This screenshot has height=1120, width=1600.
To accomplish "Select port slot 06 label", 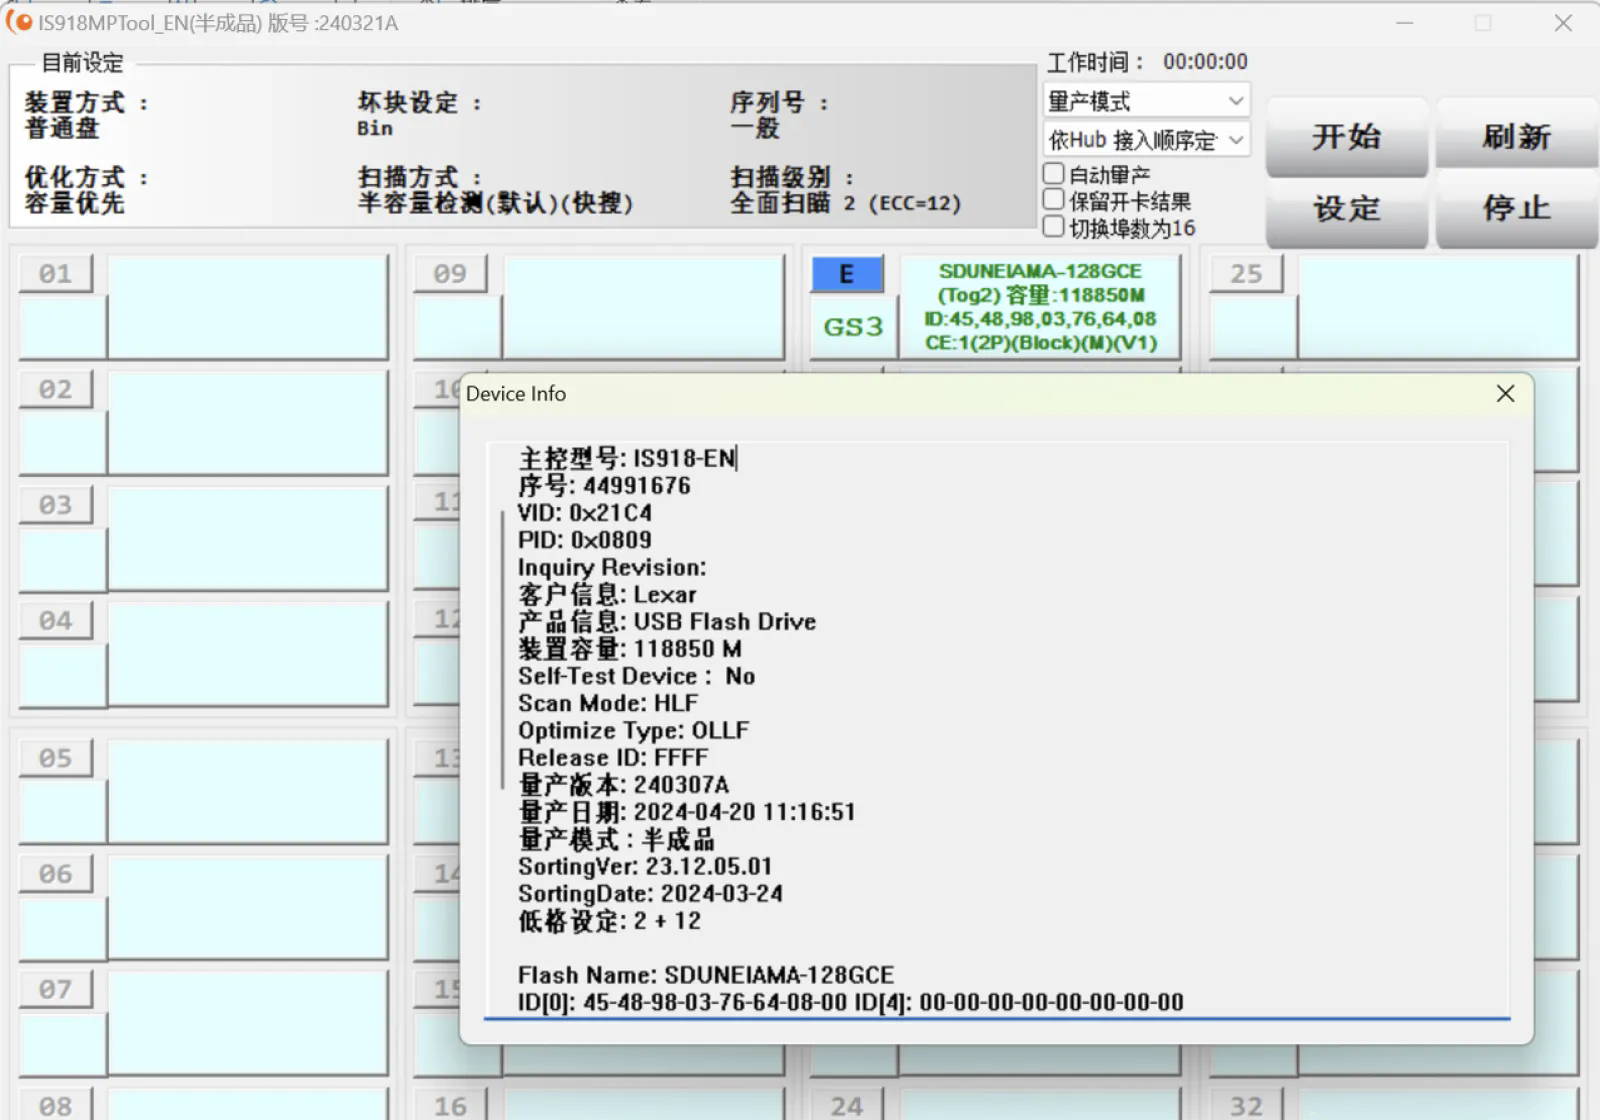I will pos(56,874).
